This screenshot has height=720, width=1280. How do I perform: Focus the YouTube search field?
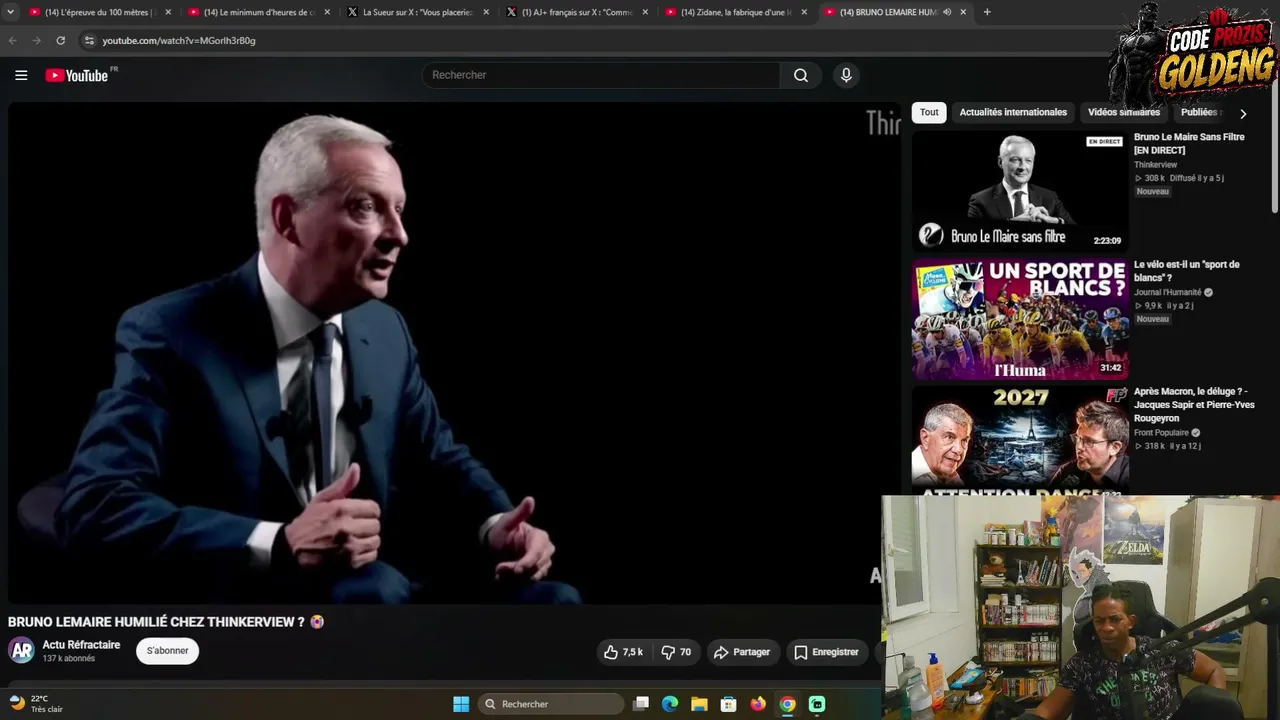(x=600, y=75)
